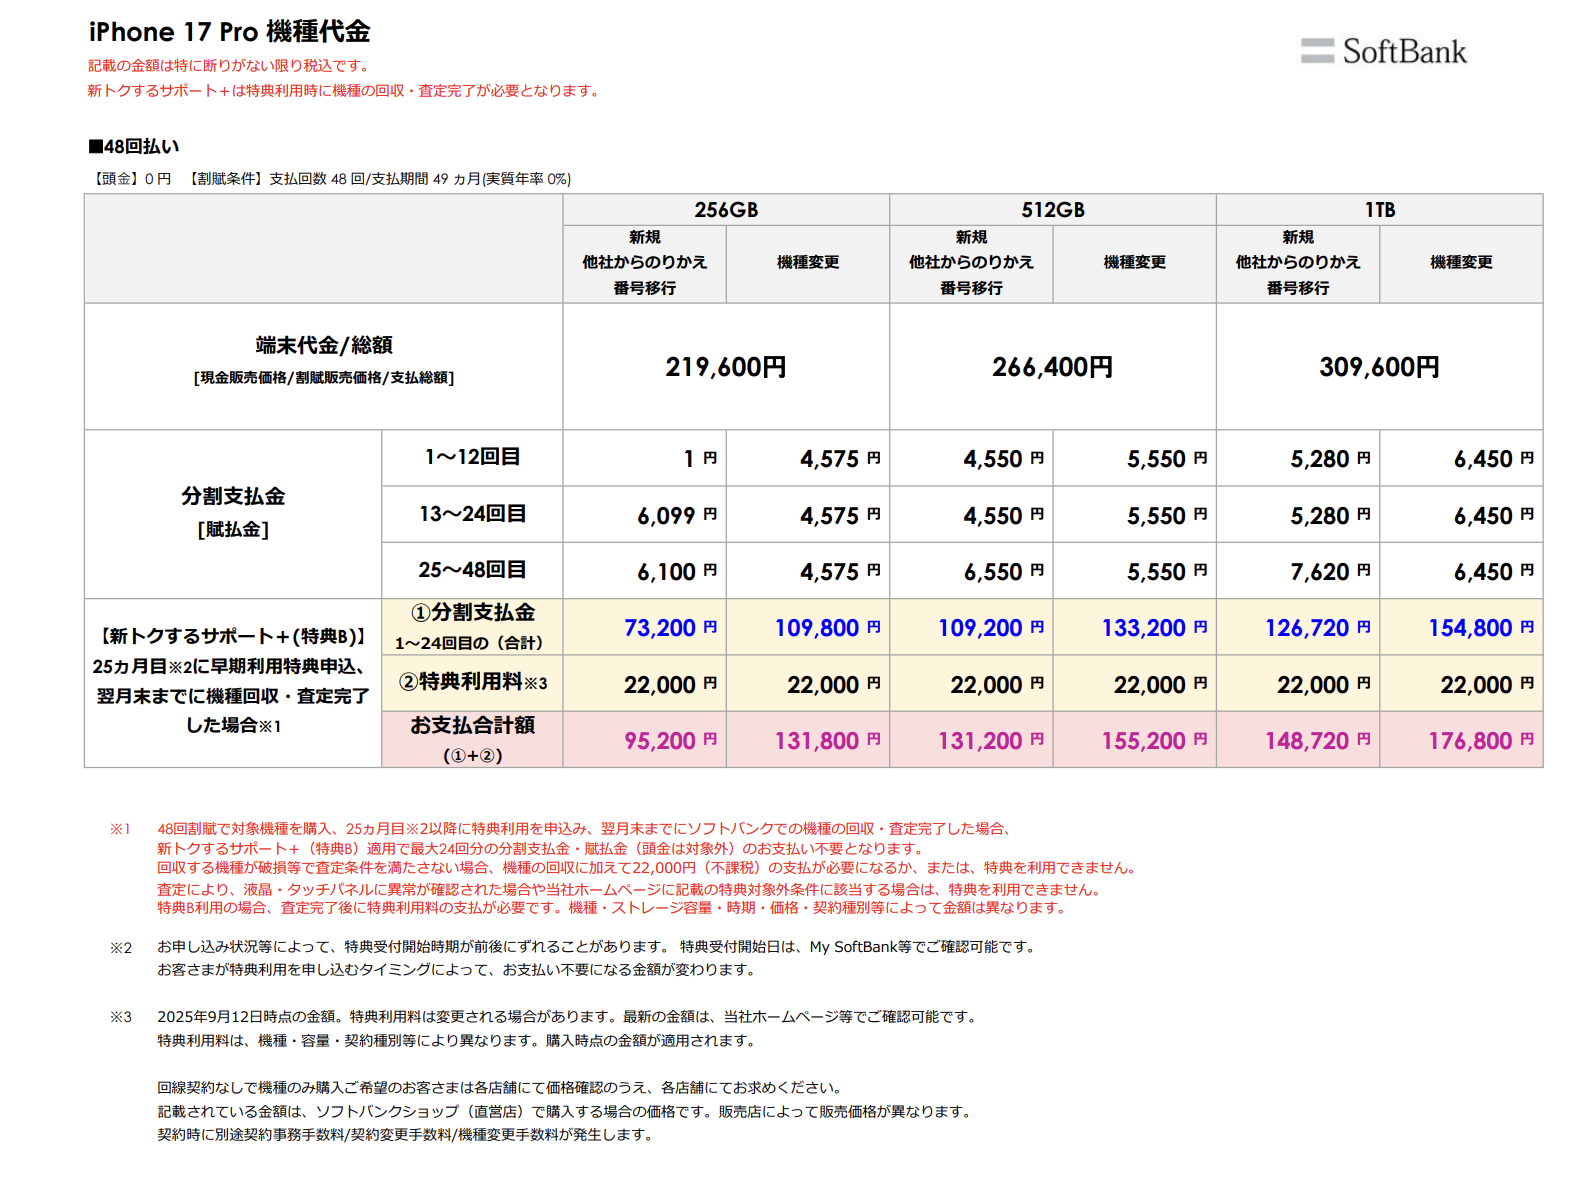Click the 1 円 installment cell
Viewport: 1585px width, 1197px height.
(645, 458)
